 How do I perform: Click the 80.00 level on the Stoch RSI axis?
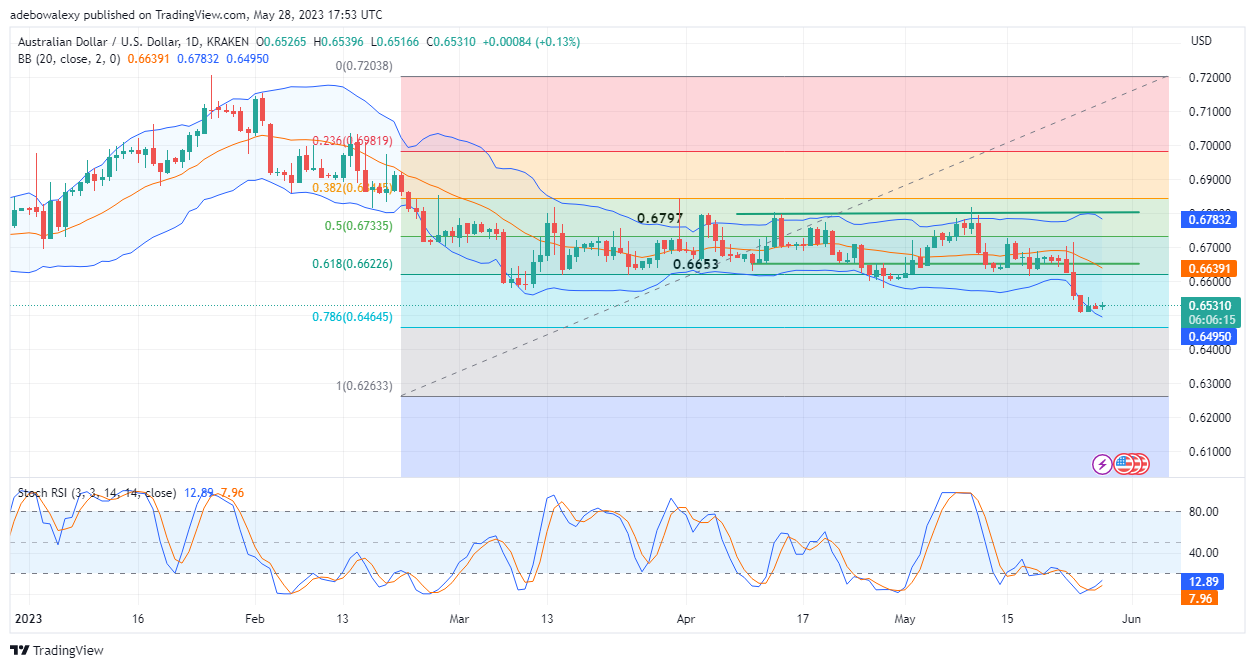[1205, 511]
